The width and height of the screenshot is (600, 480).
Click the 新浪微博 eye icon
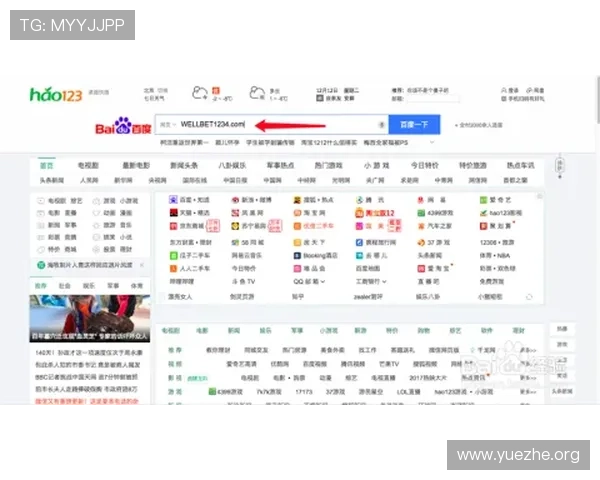click(x=235, y=200)
